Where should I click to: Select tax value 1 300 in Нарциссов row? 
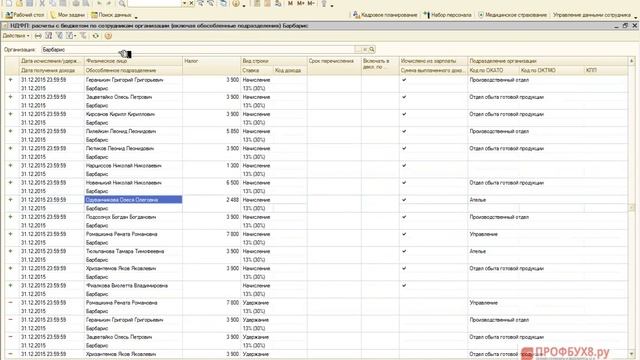tap(211, 166)
